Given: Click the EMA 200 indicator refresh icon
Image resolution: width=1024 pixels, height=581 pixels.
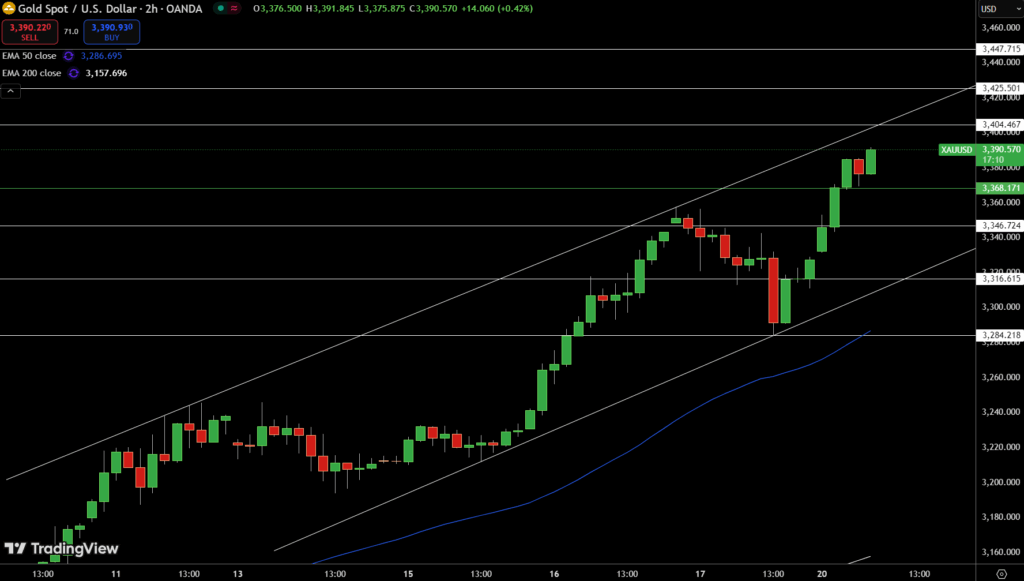Looking at the screenshot, I should (x=74, y=73).
